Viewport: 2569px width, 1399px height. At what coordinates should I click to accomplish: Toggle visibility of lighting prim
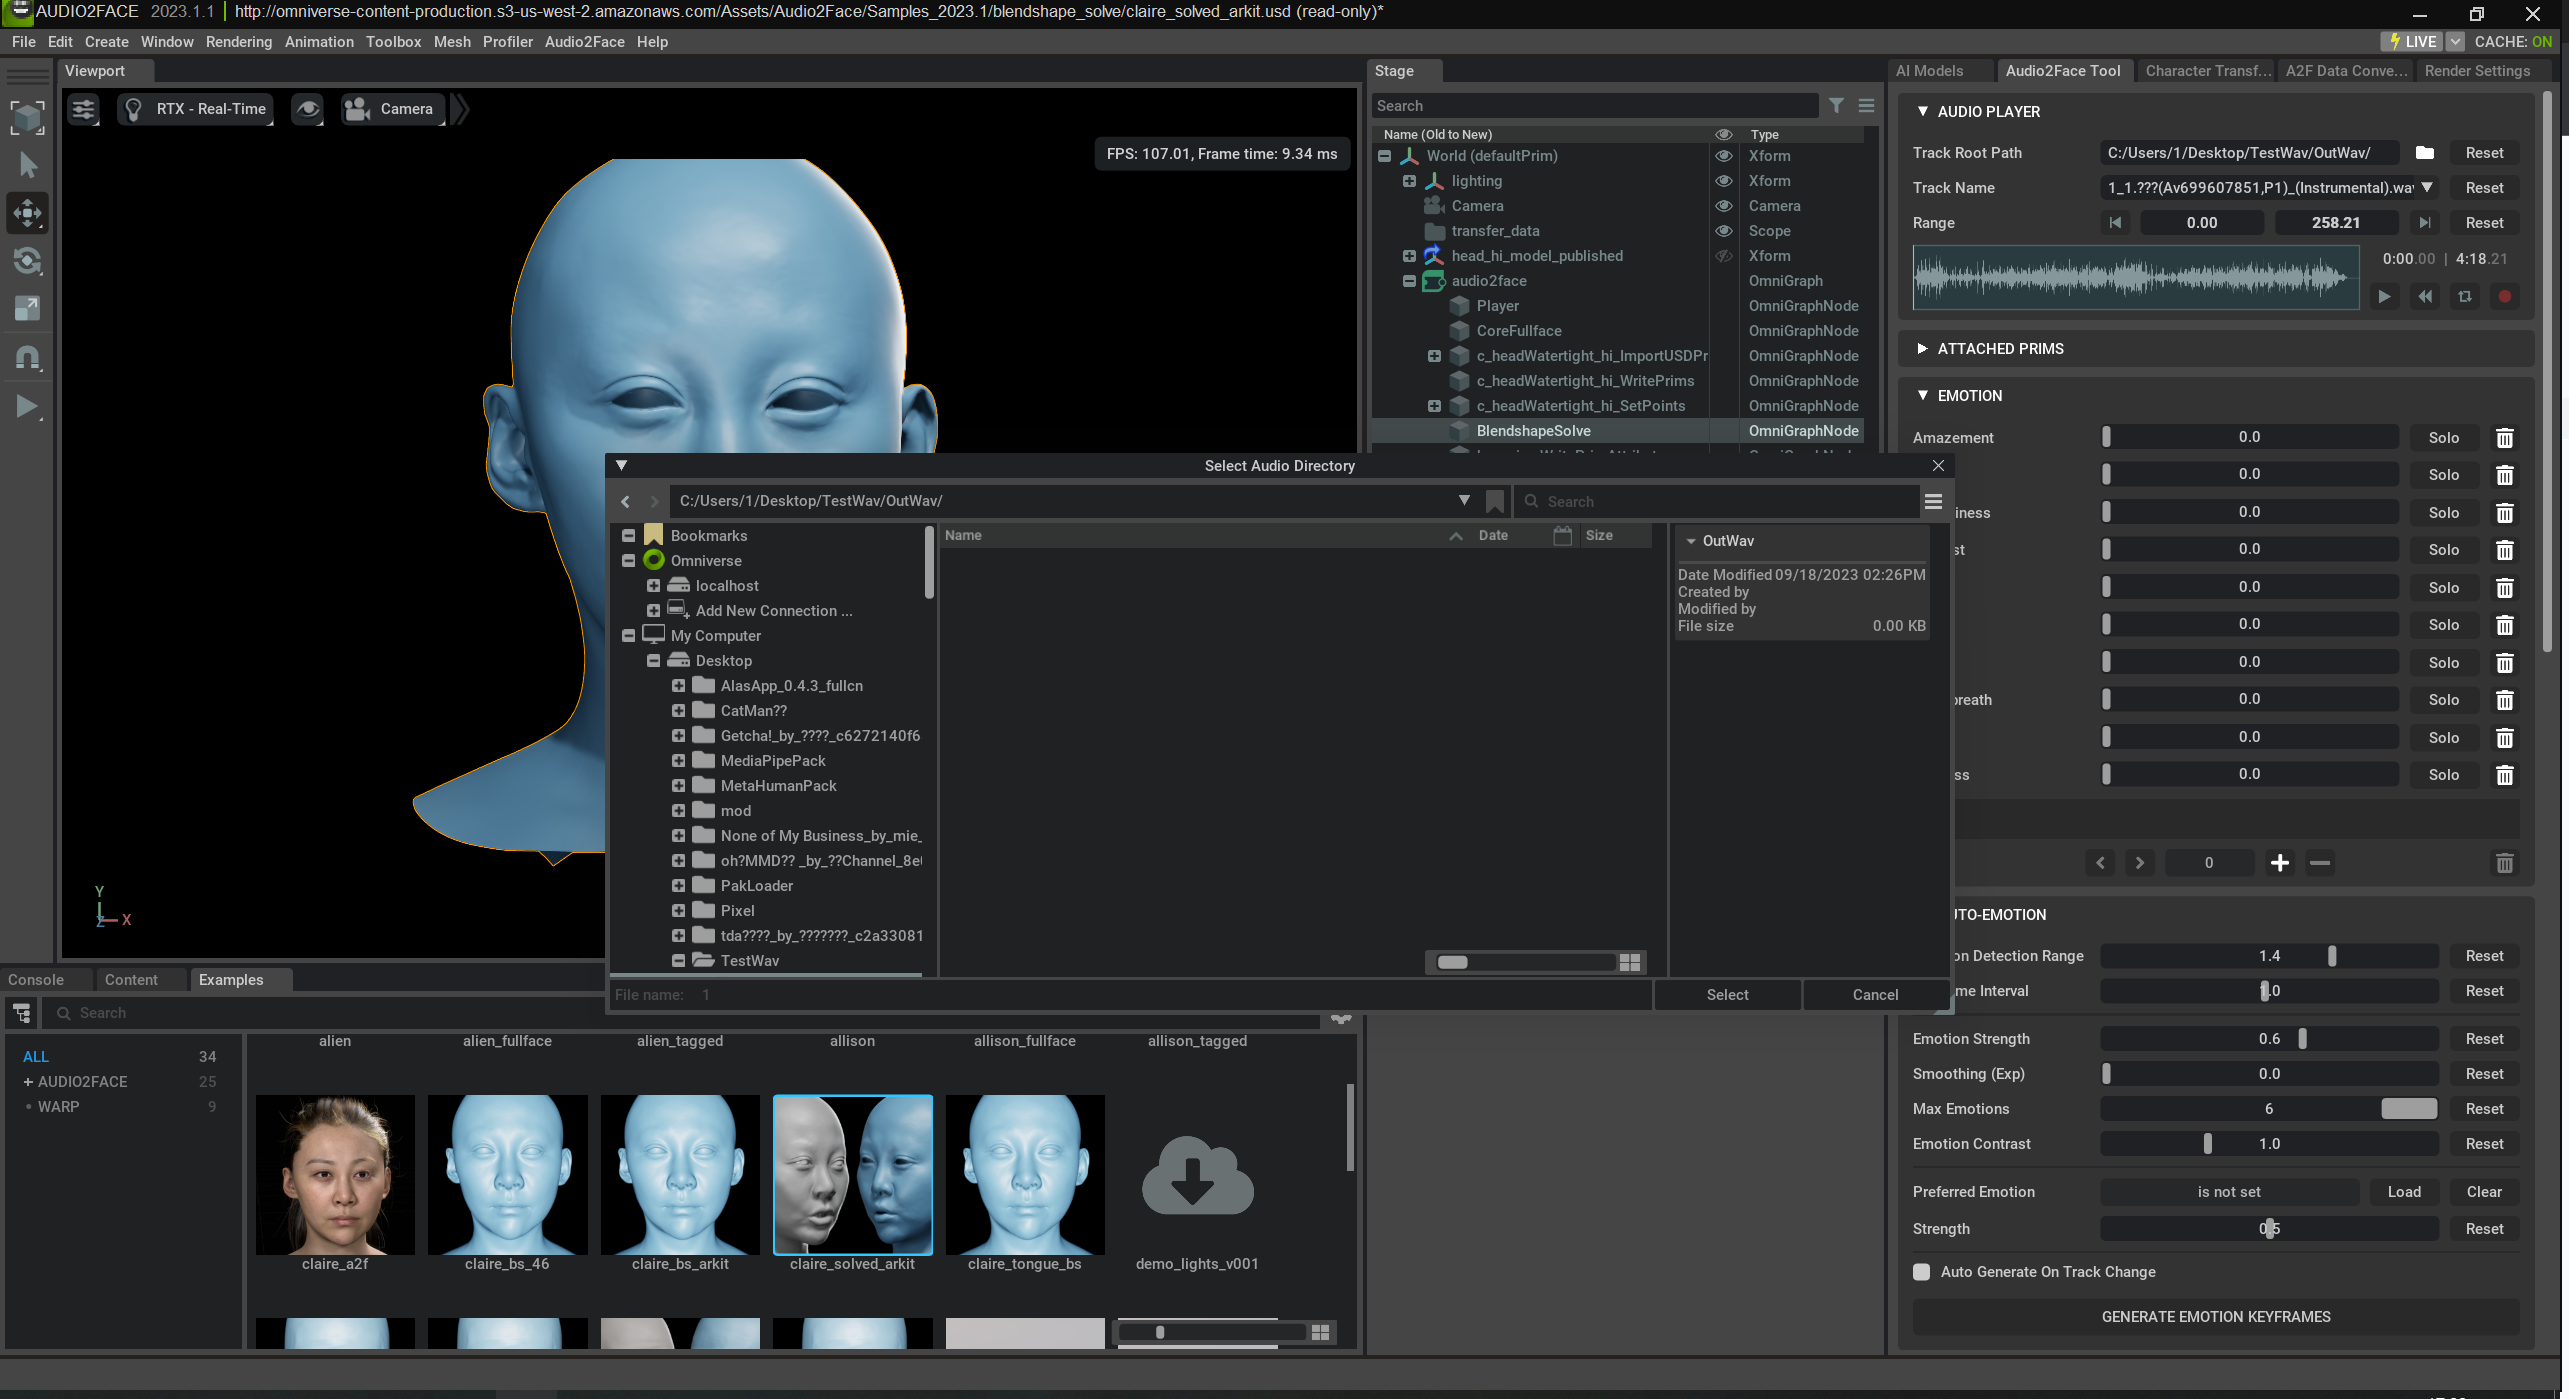point(1724,181)
